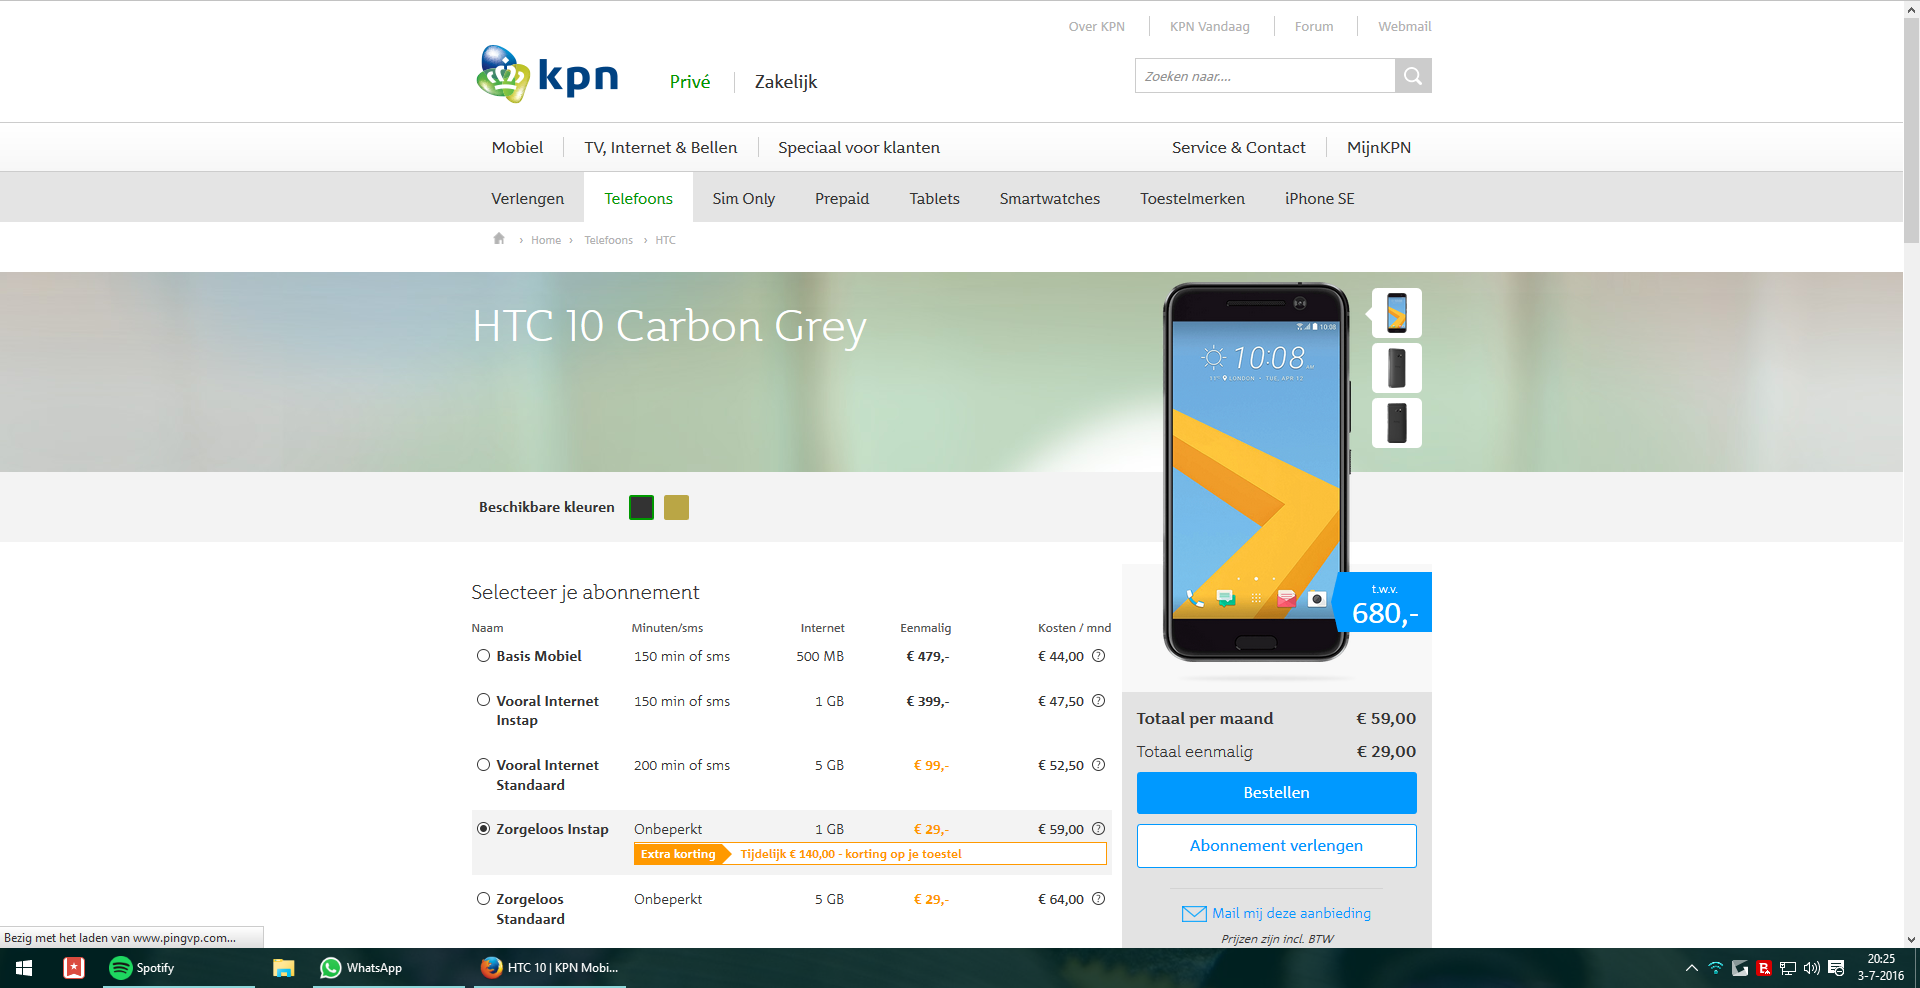
Task: Click the Firefox HTC 10 taskbar button
Action: 550,968
